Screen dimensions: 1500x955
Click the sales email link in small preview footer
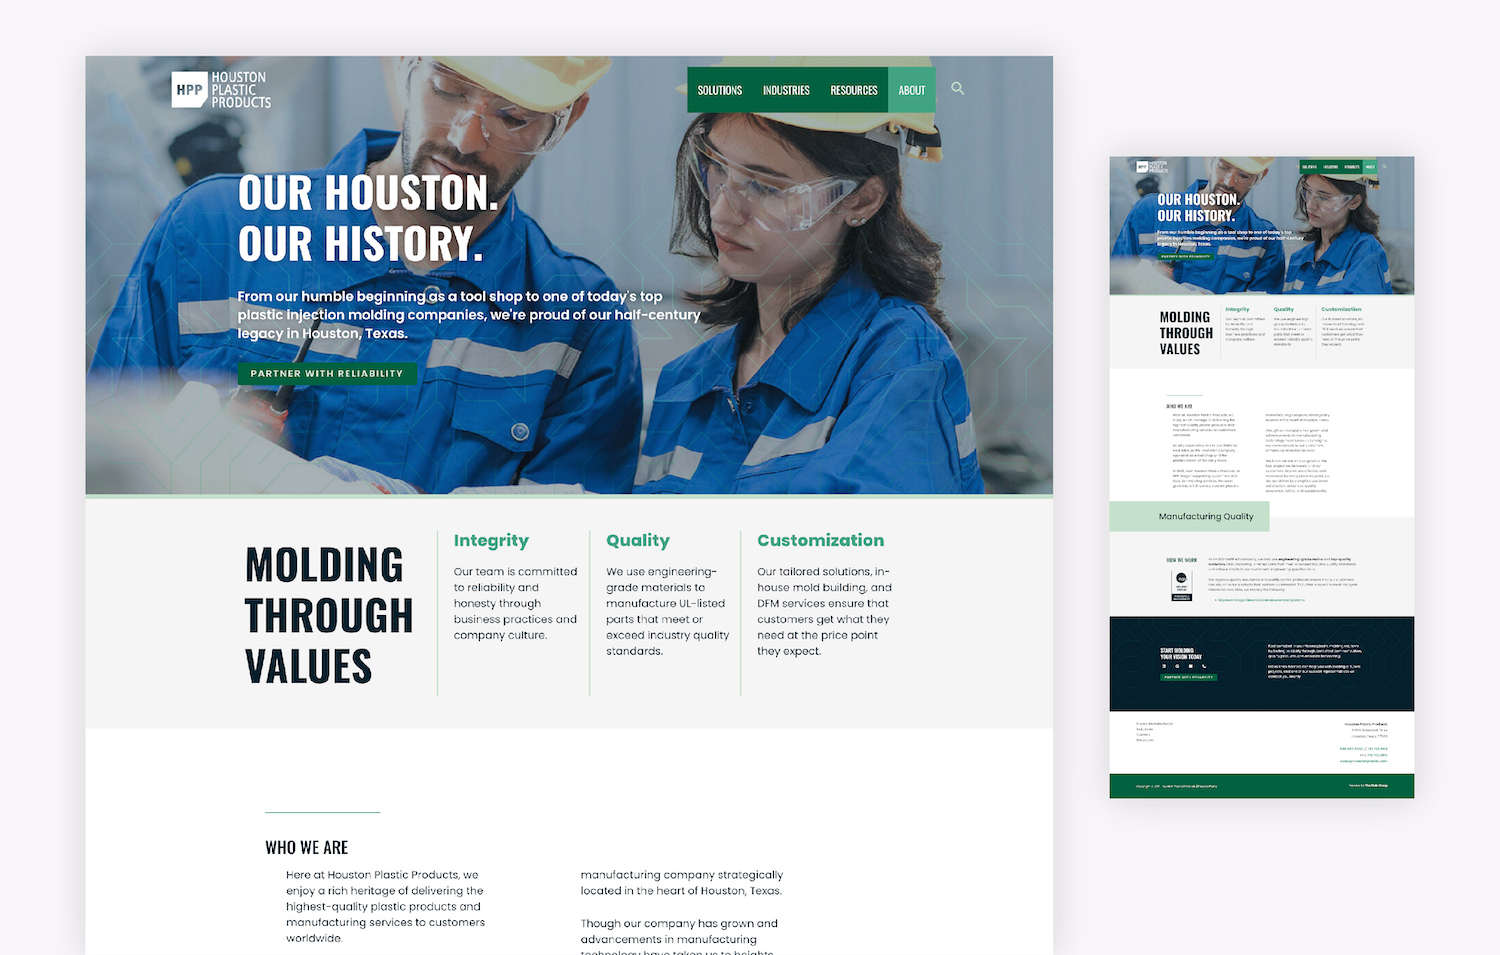(x=1364, y=761)
